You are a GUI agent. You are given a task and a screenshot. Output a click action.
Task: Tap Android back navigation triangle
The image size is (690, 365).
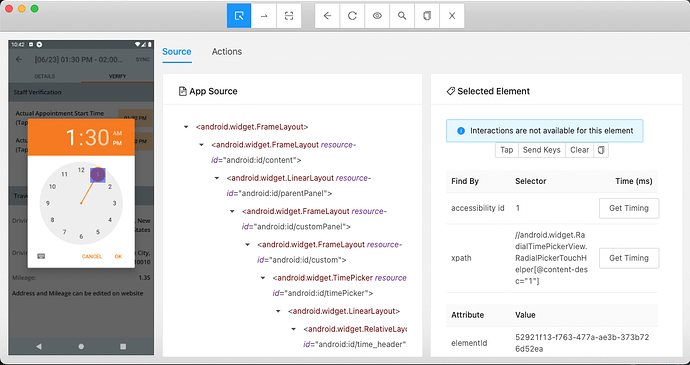click(39, 347)
